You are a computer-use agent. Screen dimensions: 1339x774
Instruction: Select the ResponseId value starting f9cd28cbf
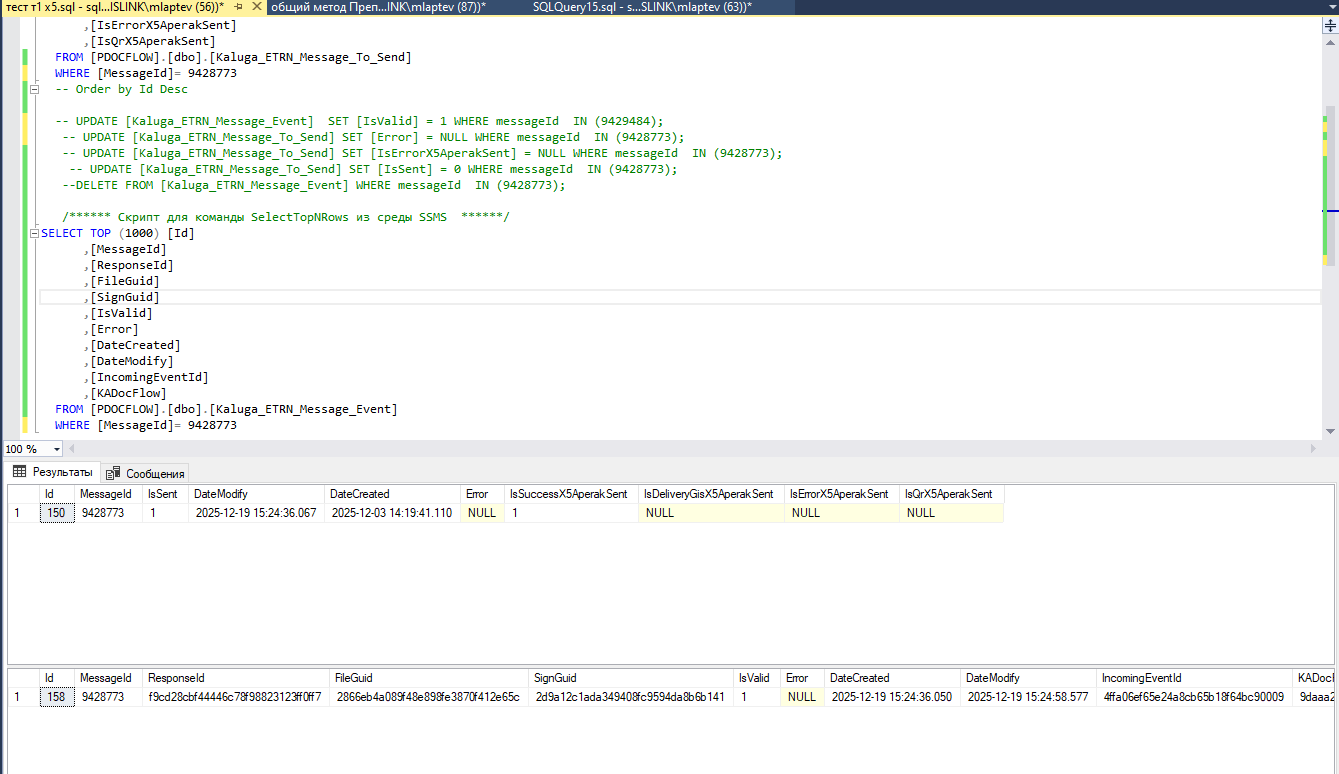(x=236, y=697)
